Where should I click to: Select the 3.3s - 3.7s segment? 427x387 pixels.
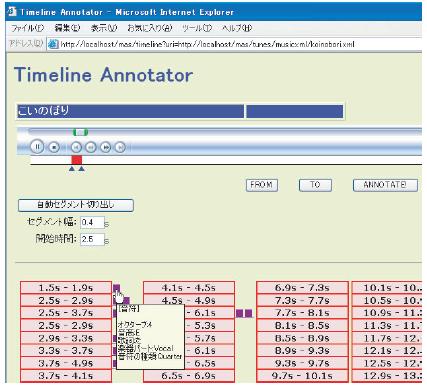pyautogui.click(x=66, y=350)
